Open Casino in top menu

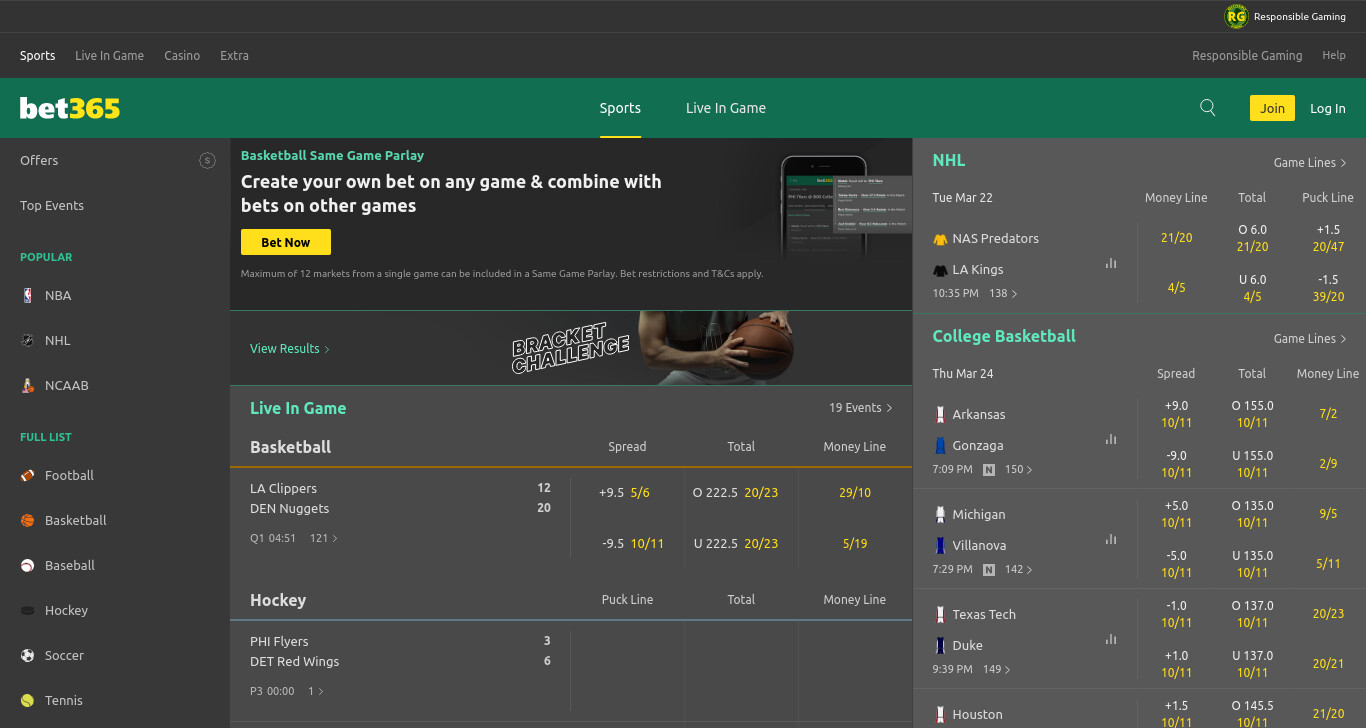click(x=182, y=56)
